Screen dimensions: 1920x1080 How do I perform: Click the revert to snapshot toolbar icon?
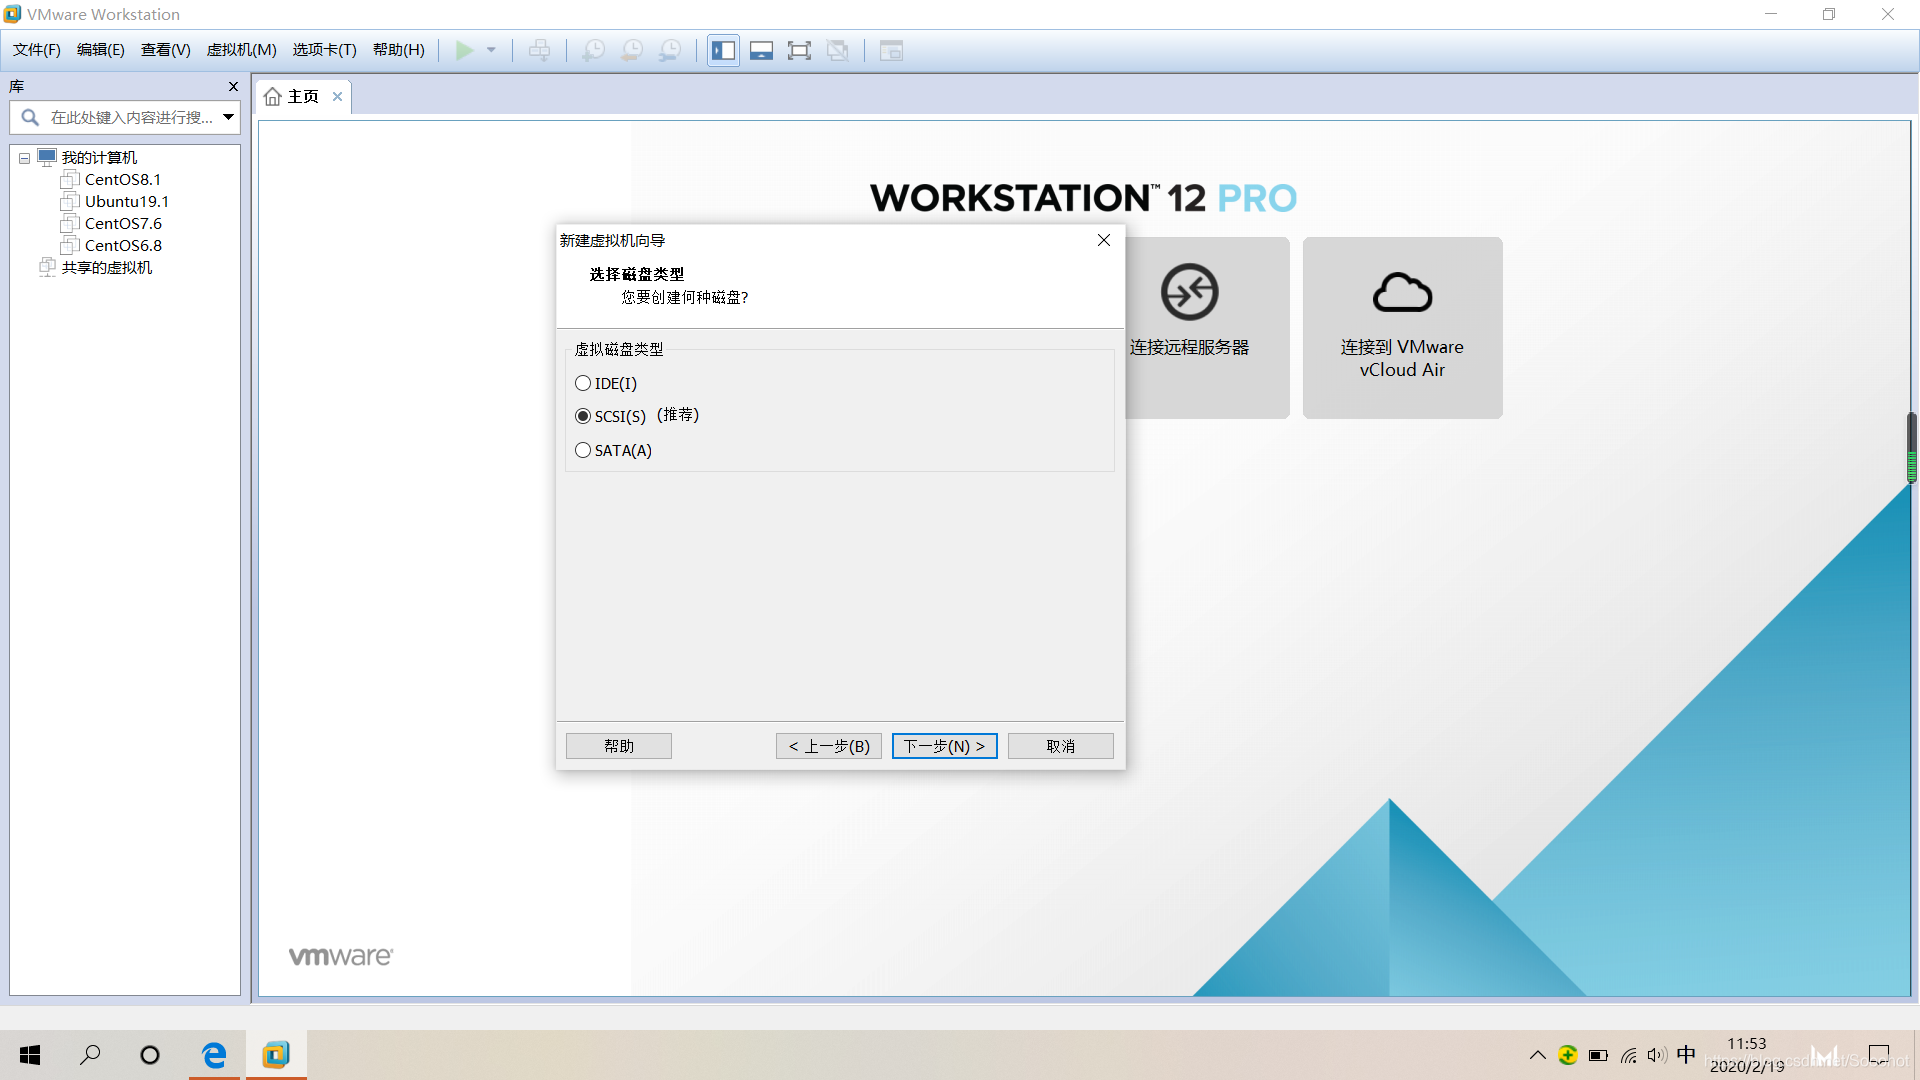click(x=632, y=50)
